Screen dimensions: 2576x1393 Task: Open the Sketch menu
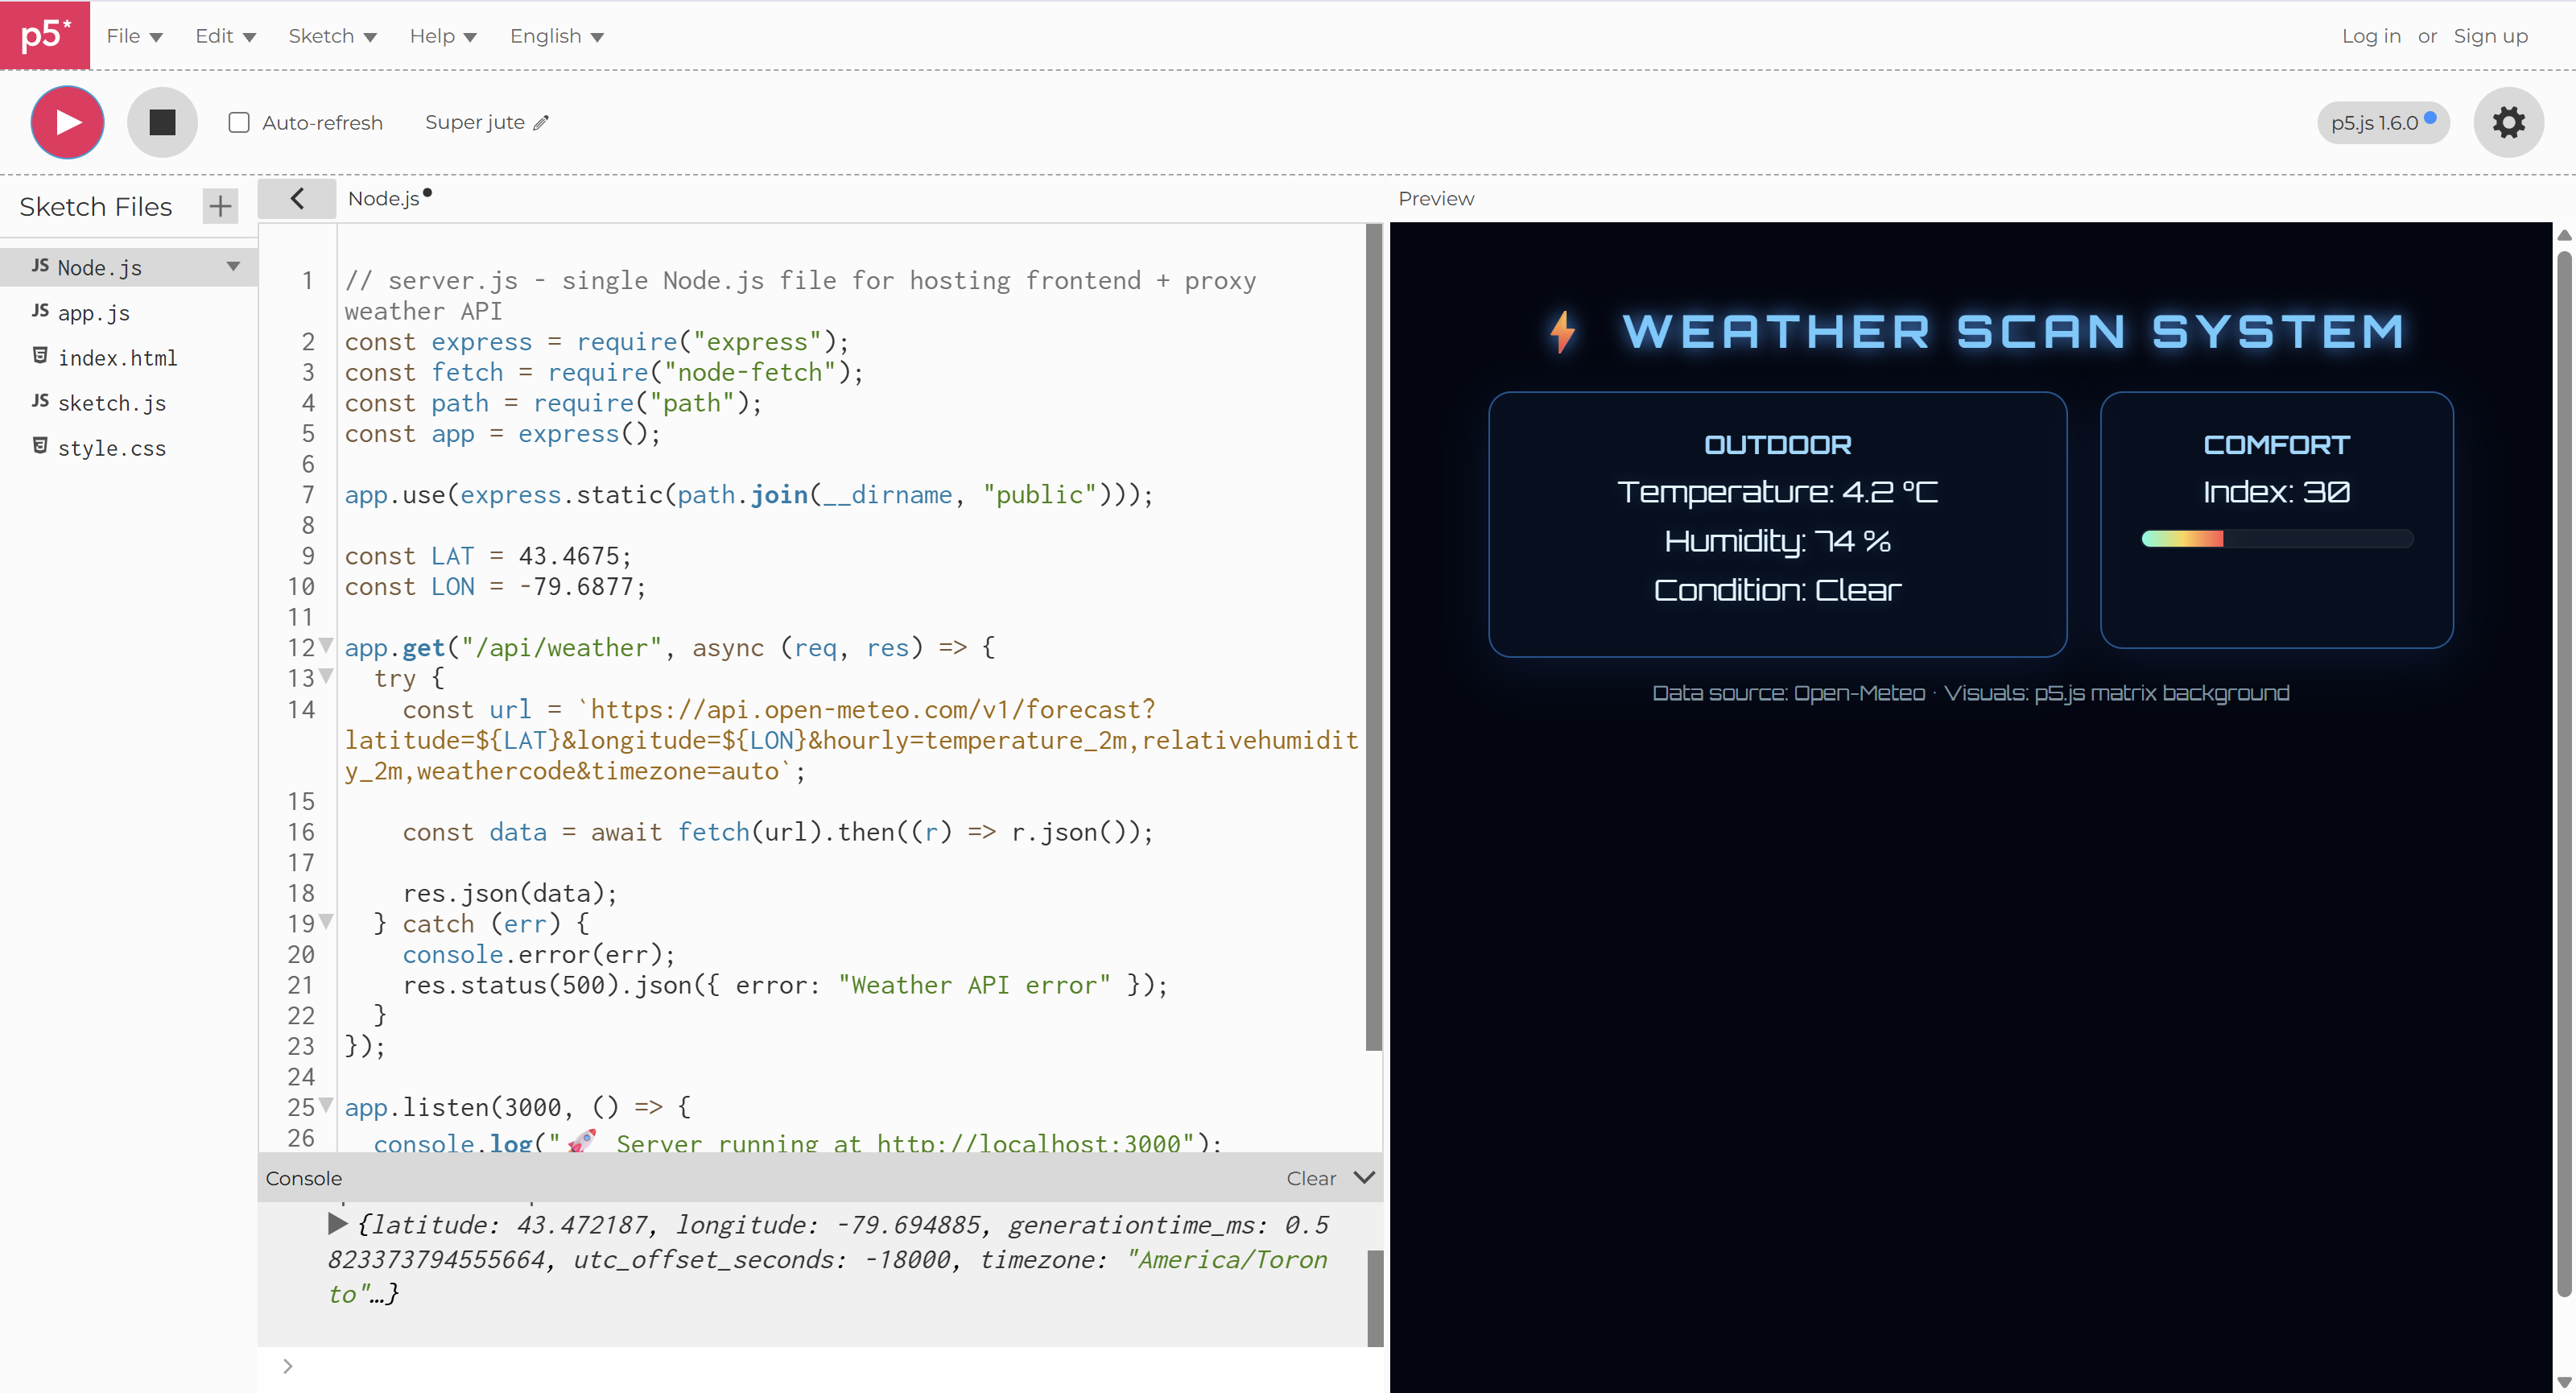click(331, 35)
